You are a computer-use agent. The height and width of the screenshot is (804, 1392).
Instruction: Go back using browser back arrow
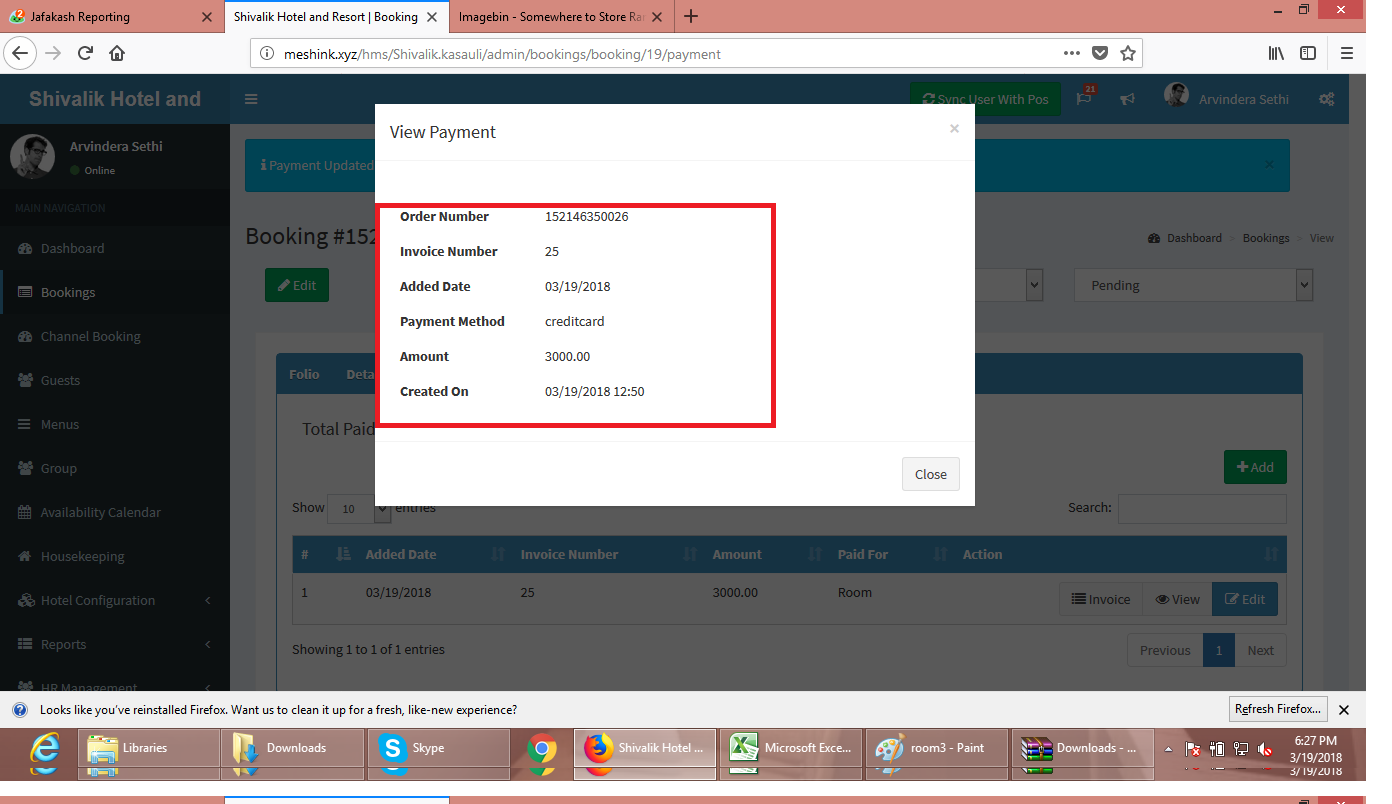tap(22, 53)
